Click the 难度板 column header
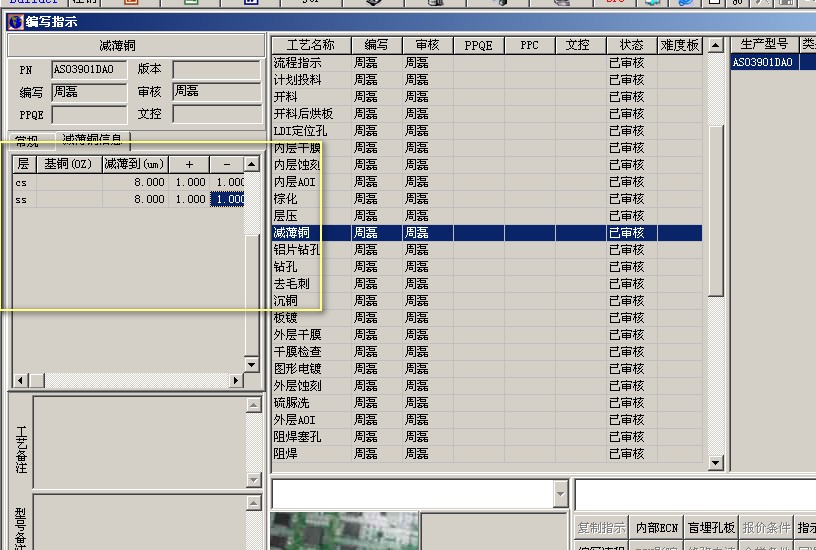Viewport: 816px width, 550px height. click(x=679, y=45)
